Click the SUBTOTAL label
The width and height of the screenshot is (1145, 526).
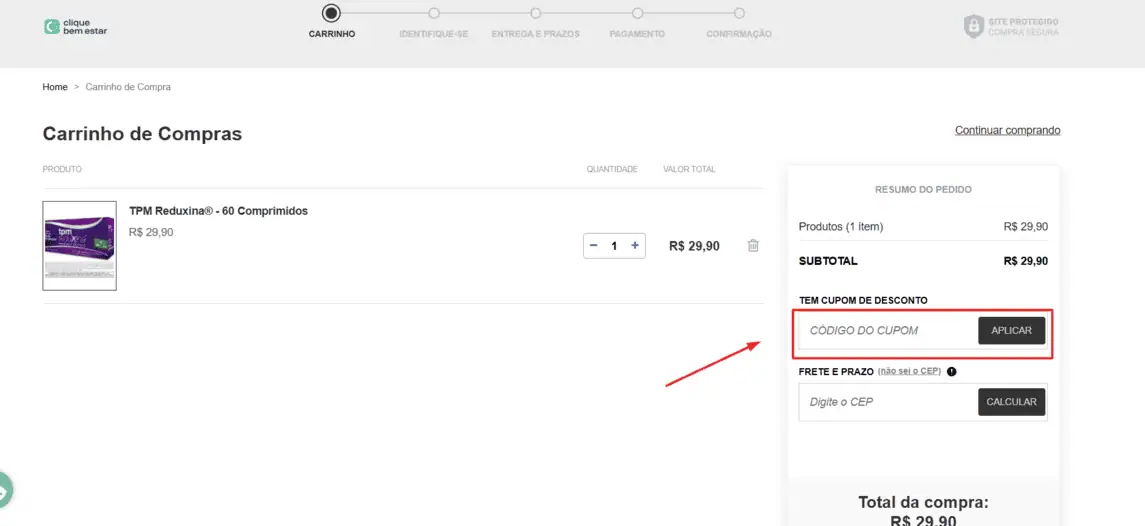tap(828, 261)
